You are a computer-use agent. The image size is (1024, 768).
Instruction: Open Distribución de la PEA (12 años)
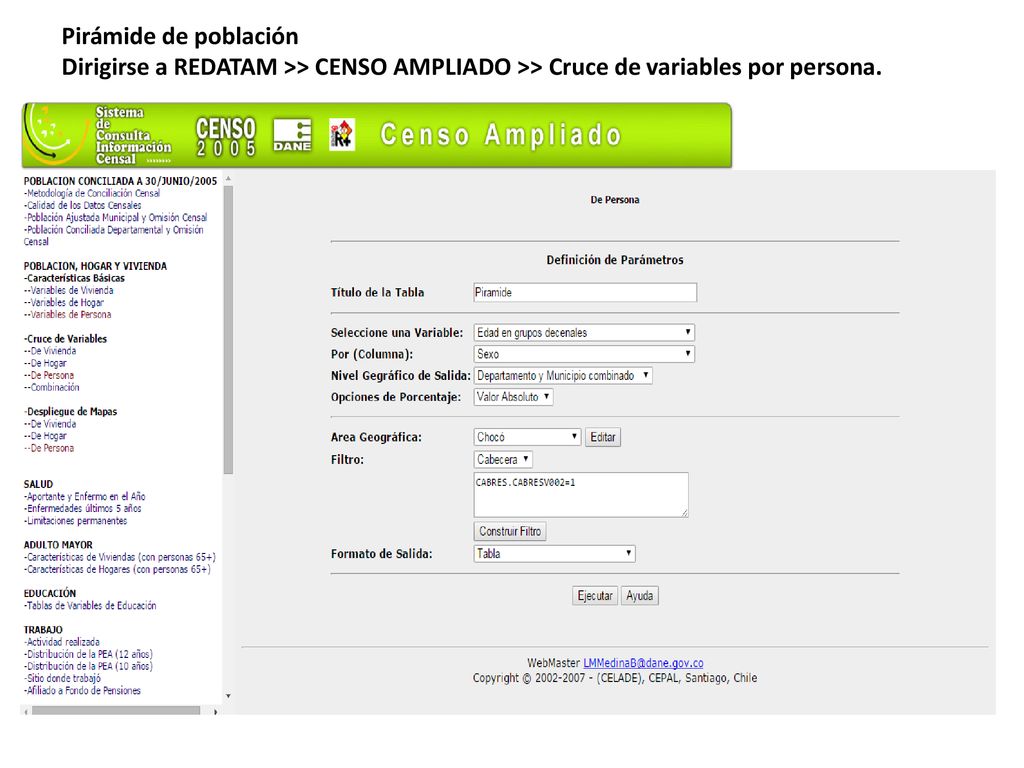tap(89, 654)
